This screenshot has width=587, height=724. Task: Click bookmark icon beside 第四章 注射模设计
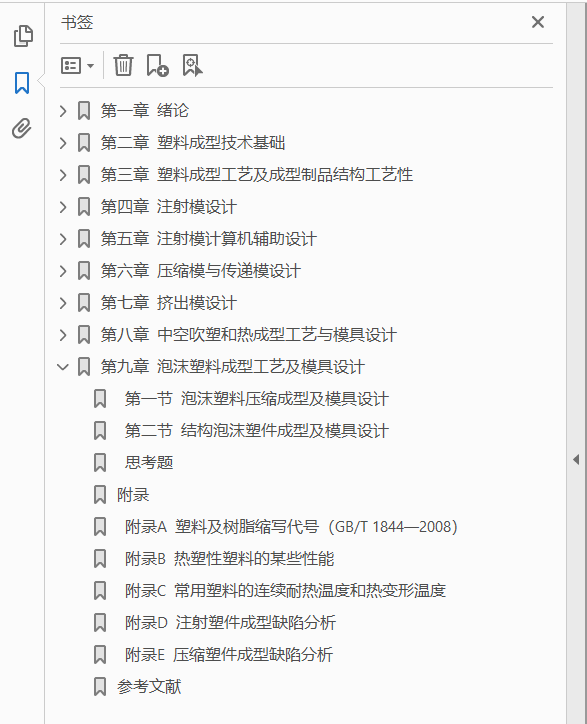coord(84,207)
